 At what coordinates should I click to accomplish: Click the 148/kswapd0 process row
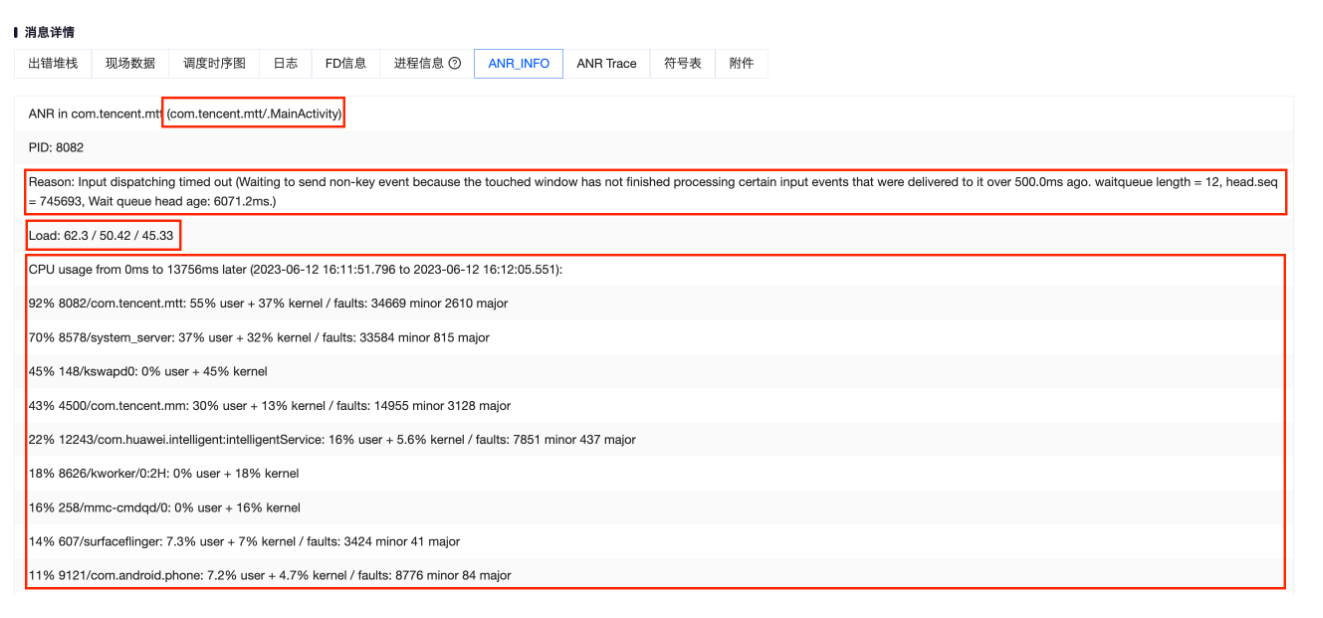tap(148, 371)
